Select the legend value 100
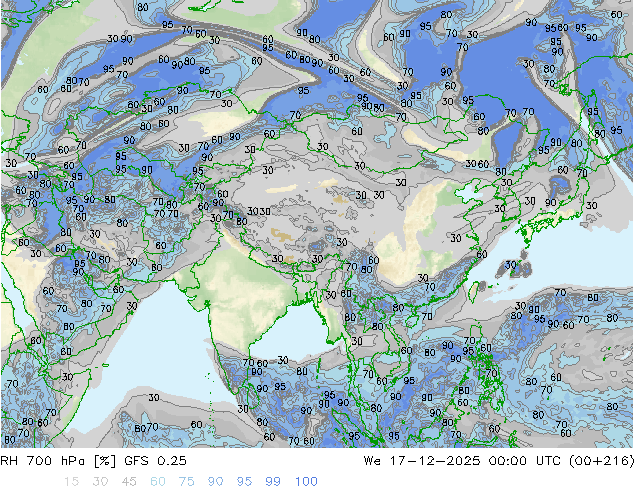 306,482
